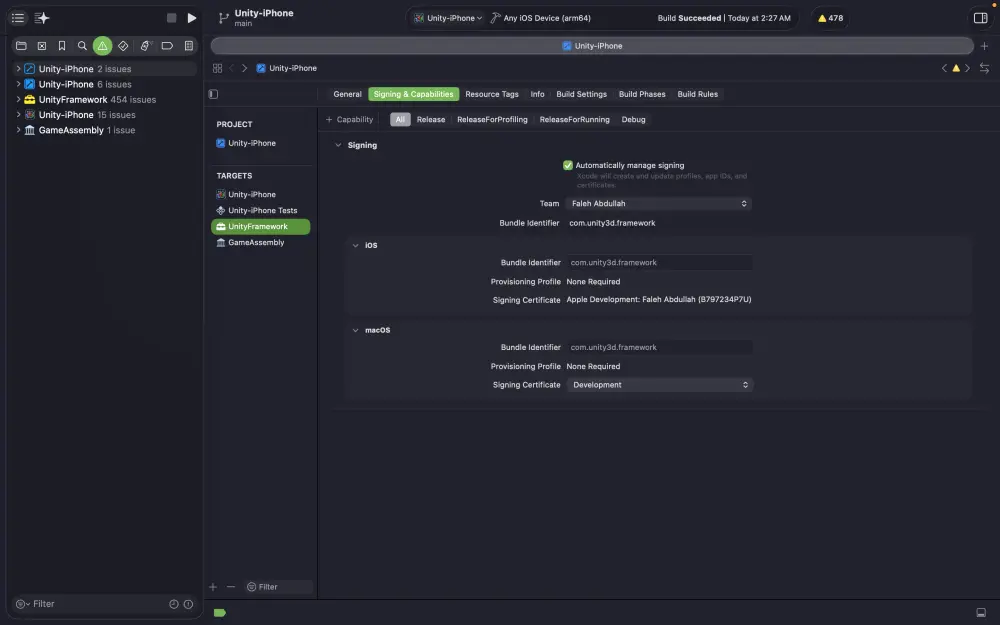The image size is (1000, 625).
Task: Expand Unity-iPhone 2 issues row
Action: pyautogui.click(x=18, y=69)
